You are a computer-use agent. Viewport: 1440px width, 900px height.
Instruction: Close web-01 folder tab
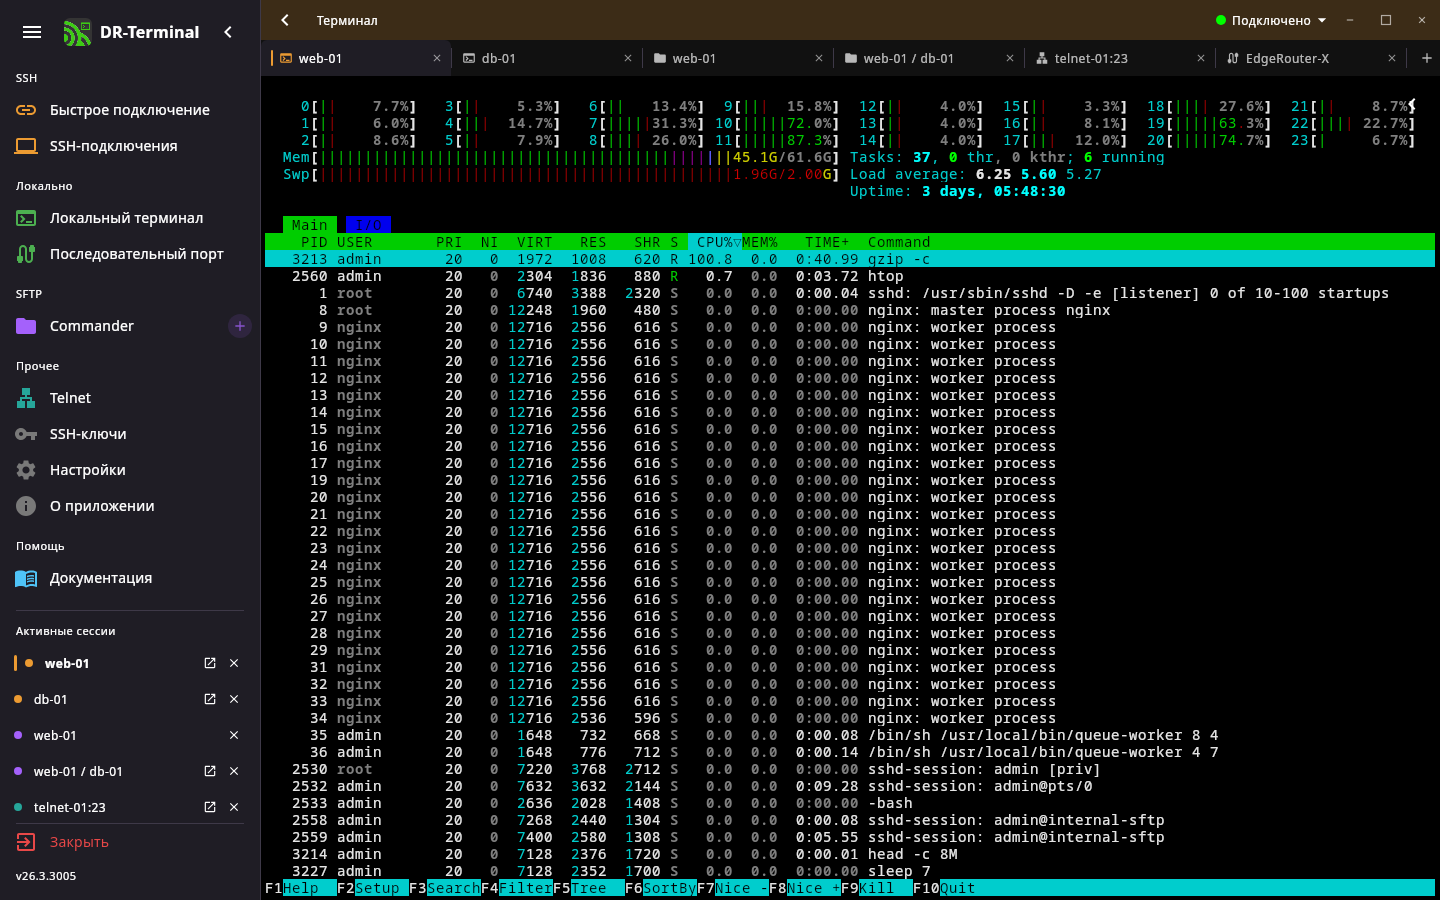[819, 58]
